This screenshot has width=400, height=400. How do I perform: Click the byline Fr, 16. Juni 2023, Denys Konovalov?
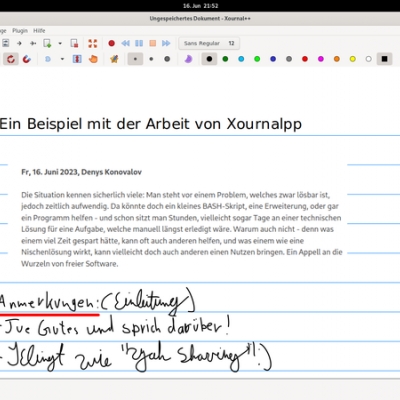(x=81, y=172)
